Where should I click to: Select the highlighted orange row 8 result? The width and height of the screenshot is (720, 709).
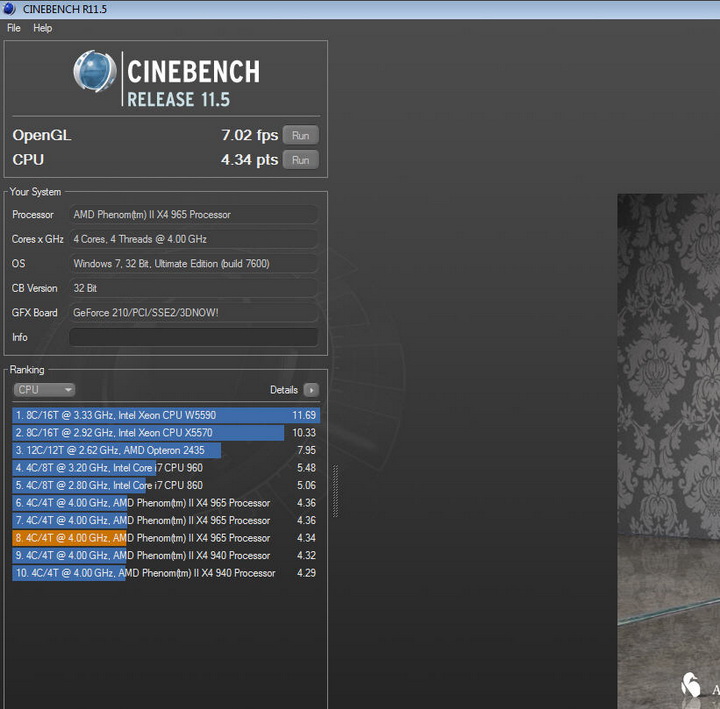click(166, 538)
